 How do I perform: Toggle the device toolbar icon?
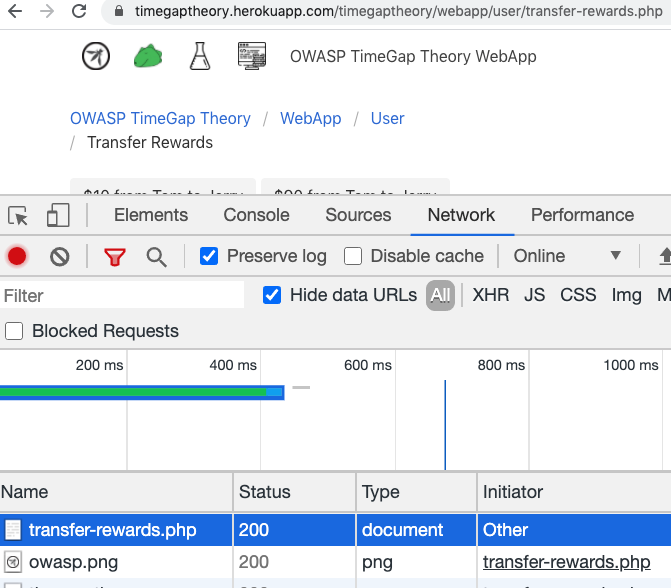click(58, 215)
